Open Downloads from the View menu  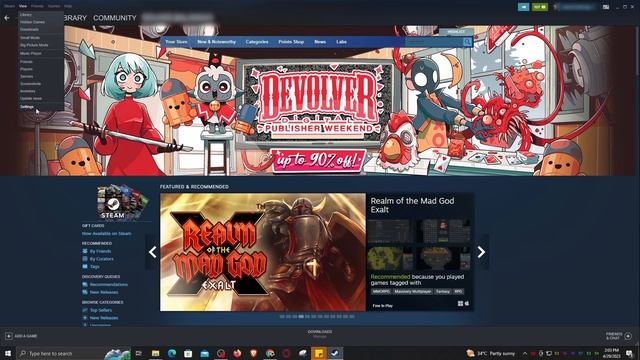[x=29, y=29]
